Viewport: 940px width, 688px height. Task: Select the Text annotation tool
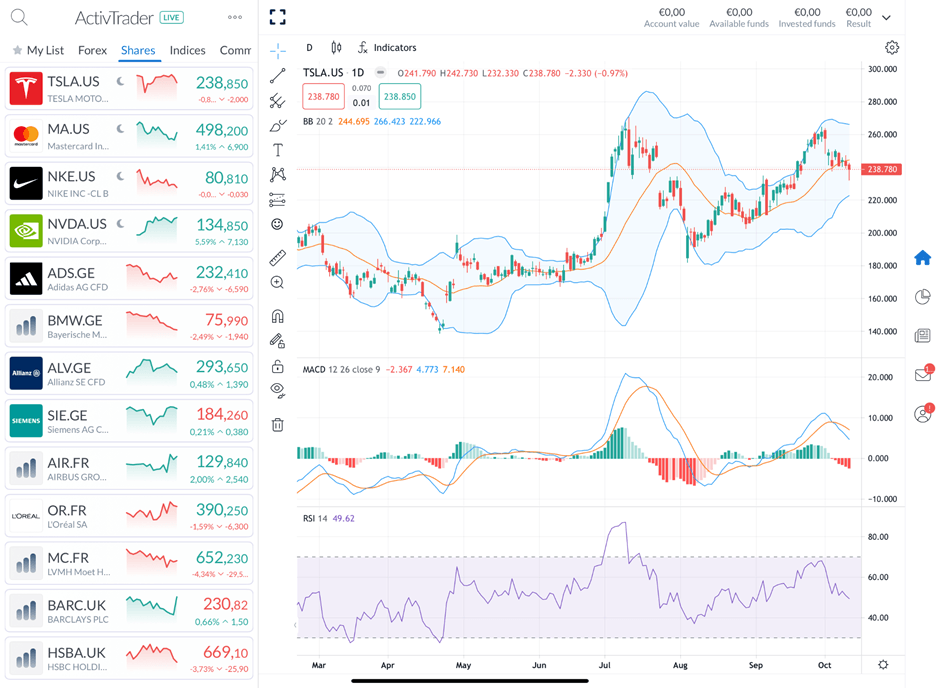pyautogui.click(x=278, y=150)
